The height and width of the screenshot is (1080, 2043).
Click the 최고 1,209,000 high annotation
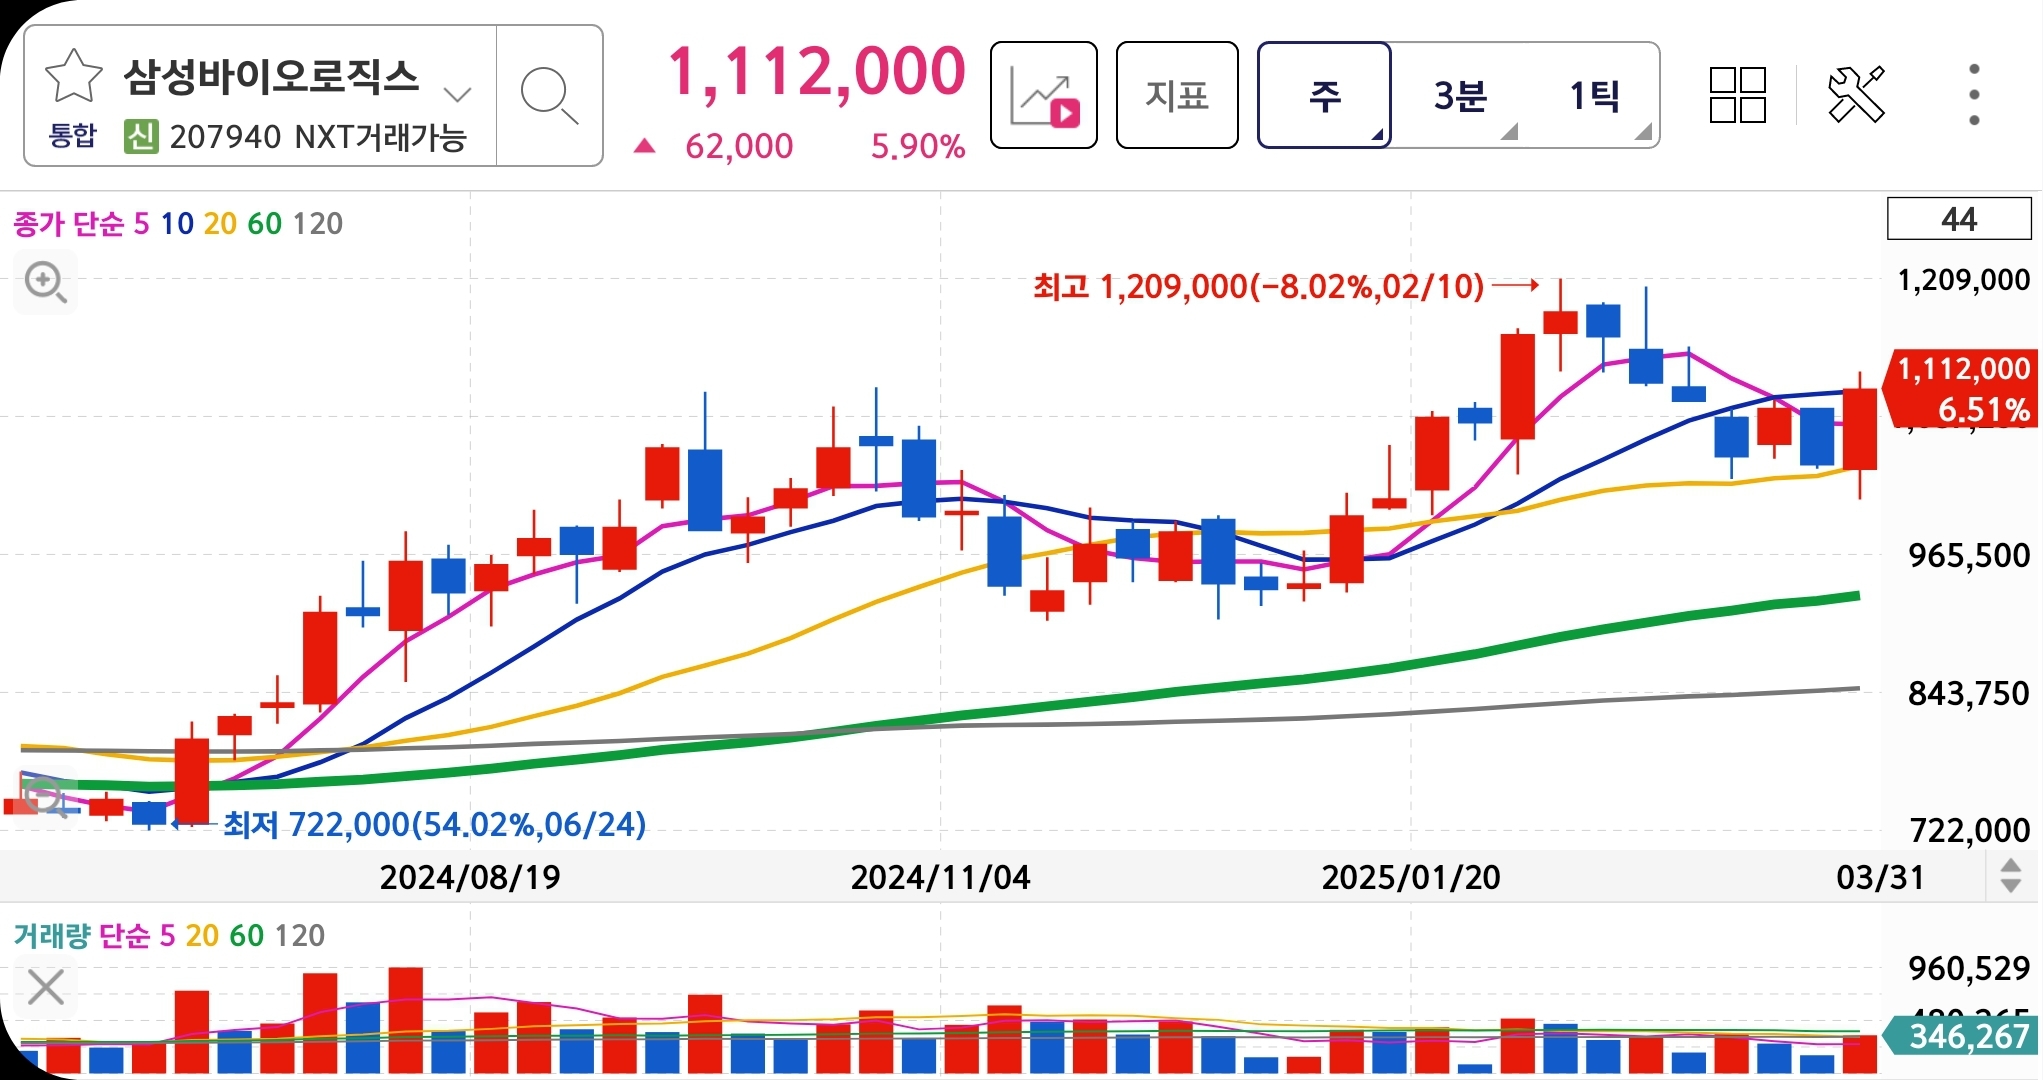click(x=1258, y=287)
